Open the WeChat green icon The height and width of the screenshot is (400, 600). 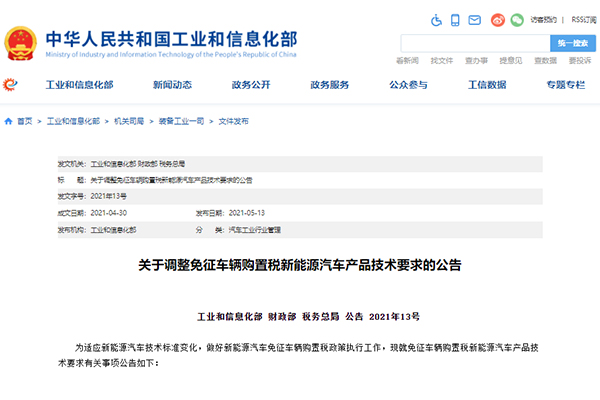pos(517,20)
